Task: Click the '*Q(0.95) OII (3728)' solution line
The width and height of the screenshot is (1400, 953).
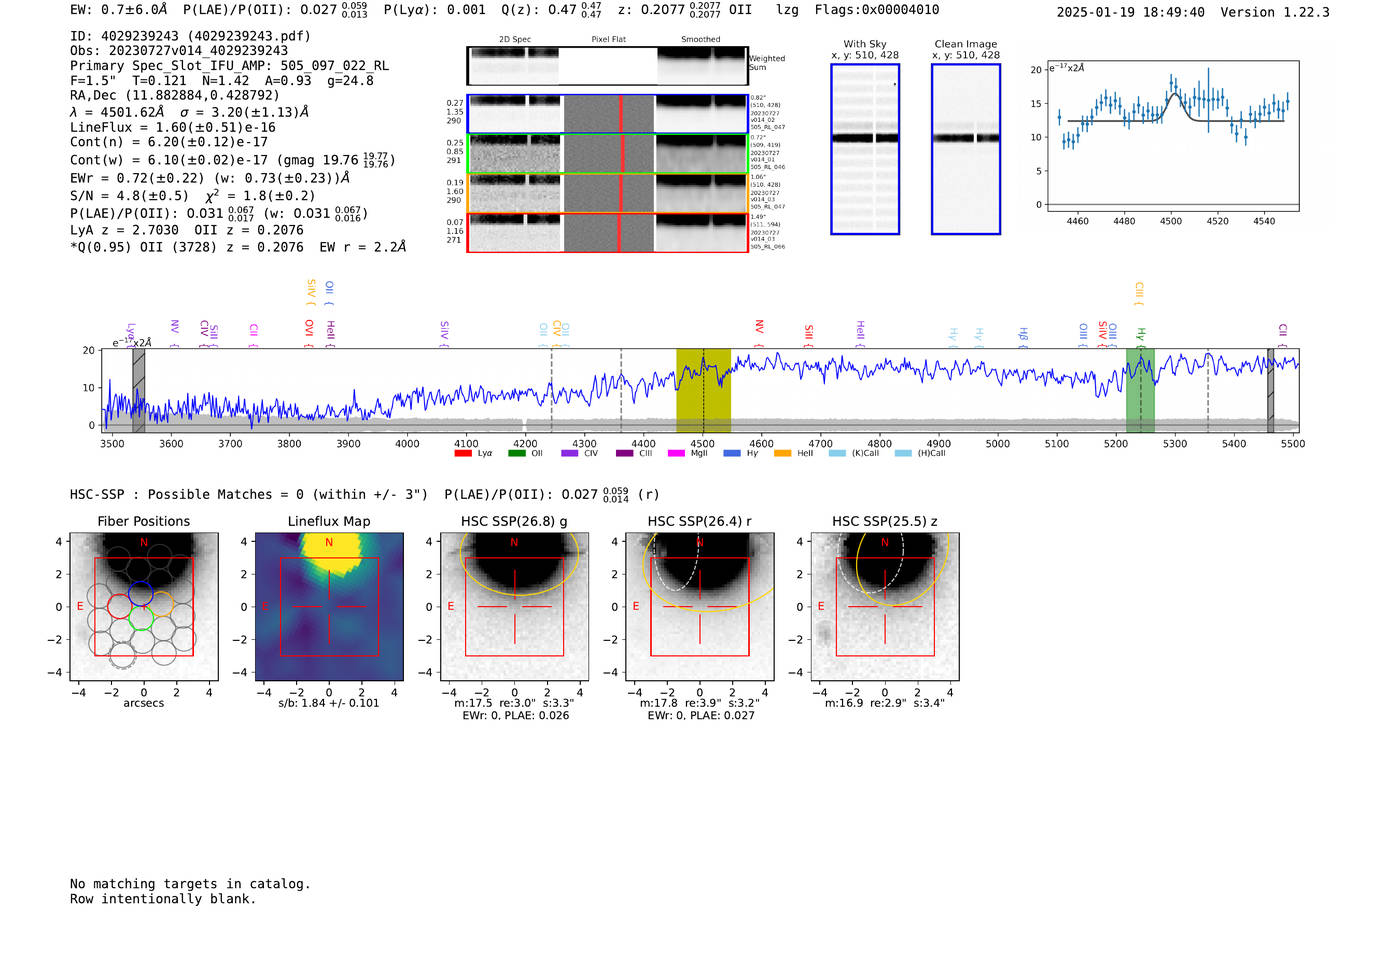Action: click(141, 247)
